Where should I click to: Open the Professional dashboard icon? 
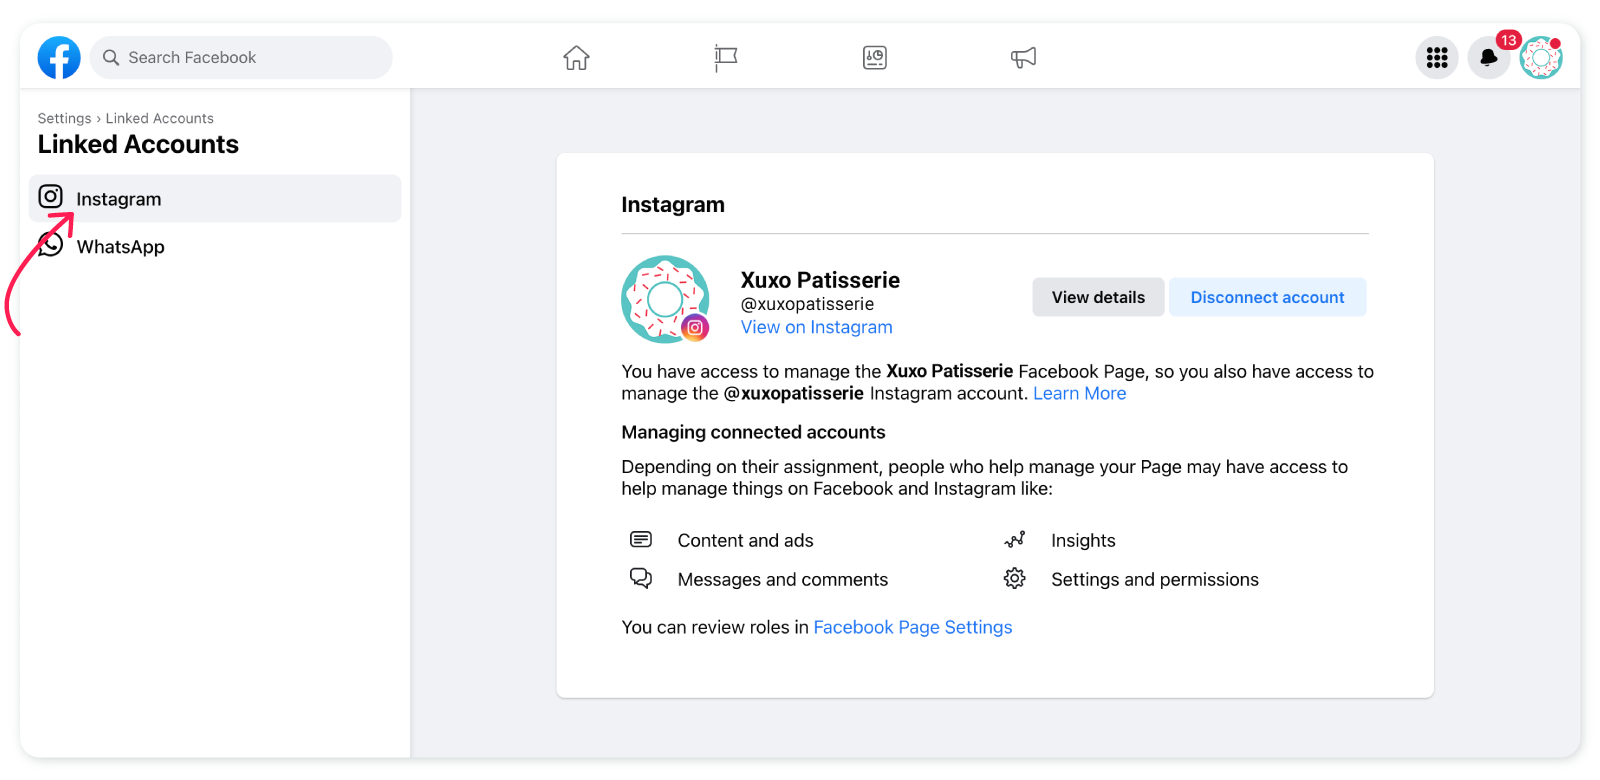click(x=875, y=58)
